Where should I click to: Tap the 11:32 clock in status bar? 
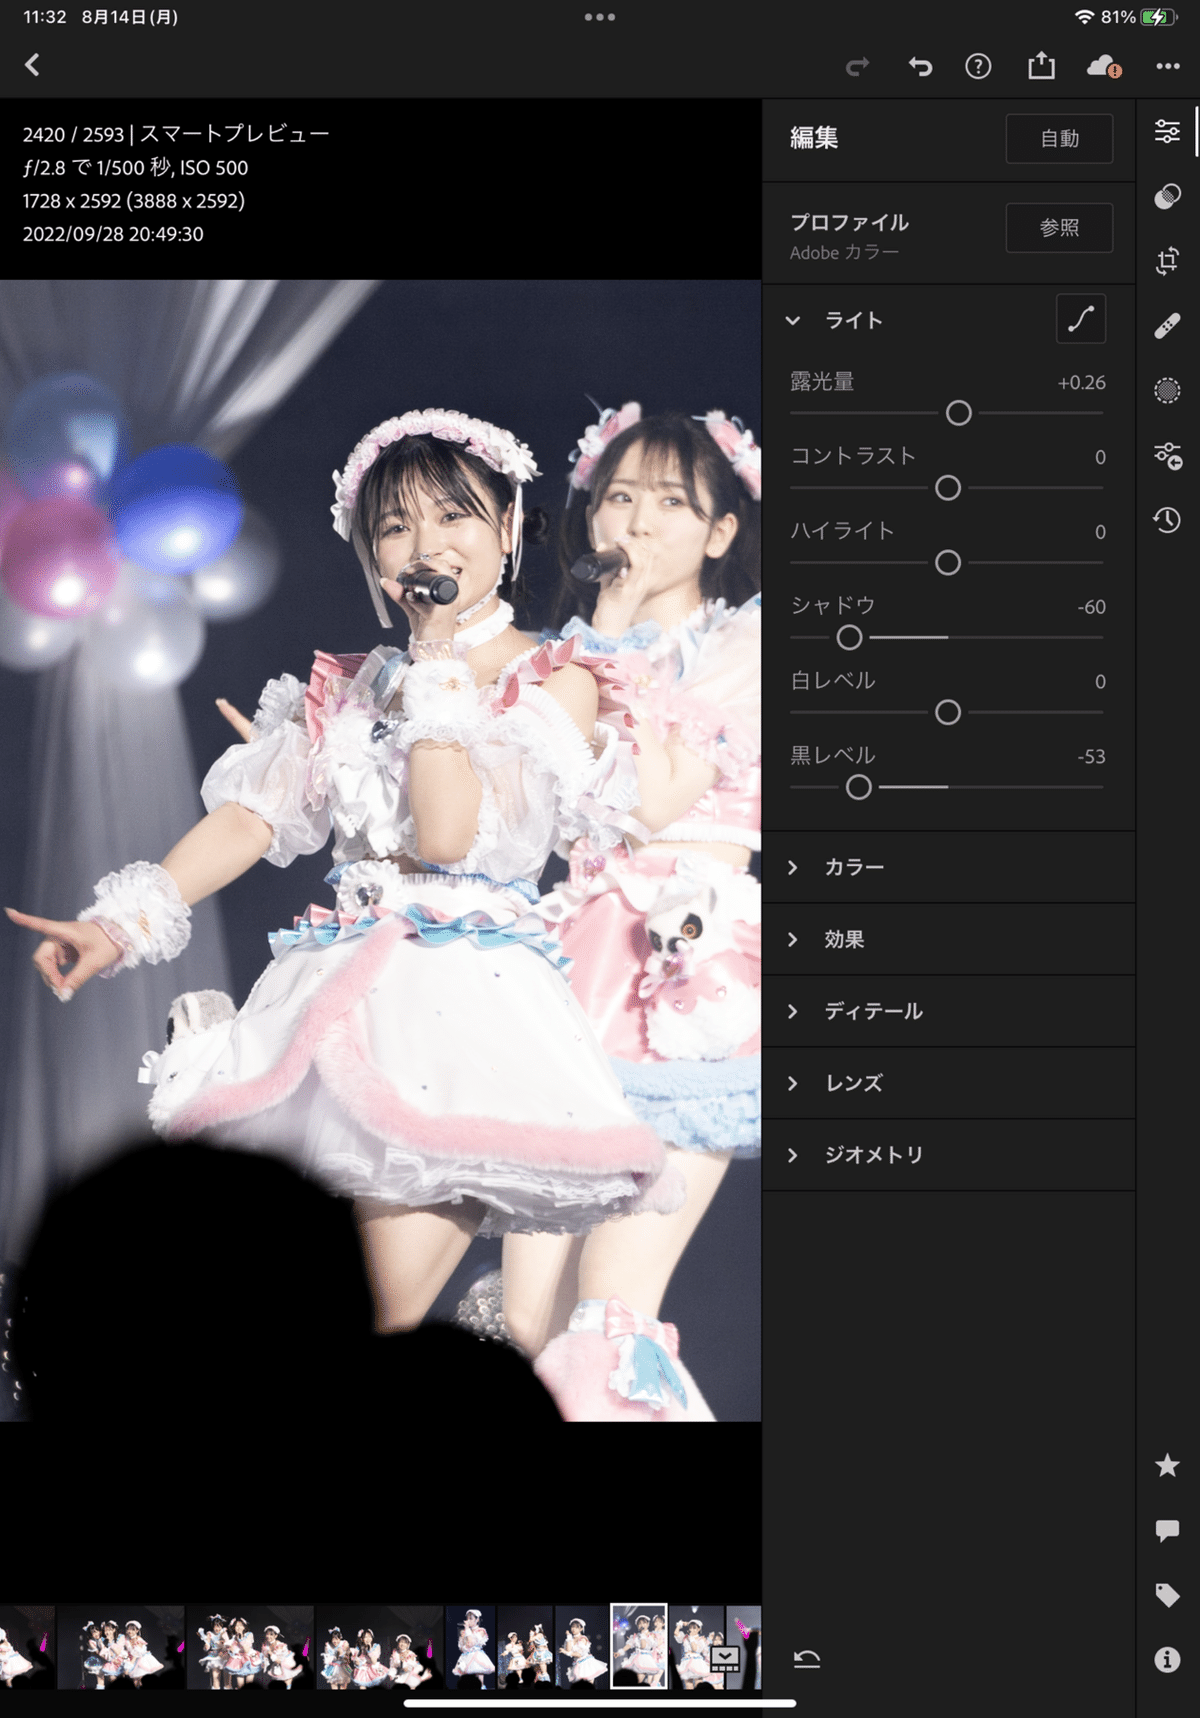pos(44,17)
